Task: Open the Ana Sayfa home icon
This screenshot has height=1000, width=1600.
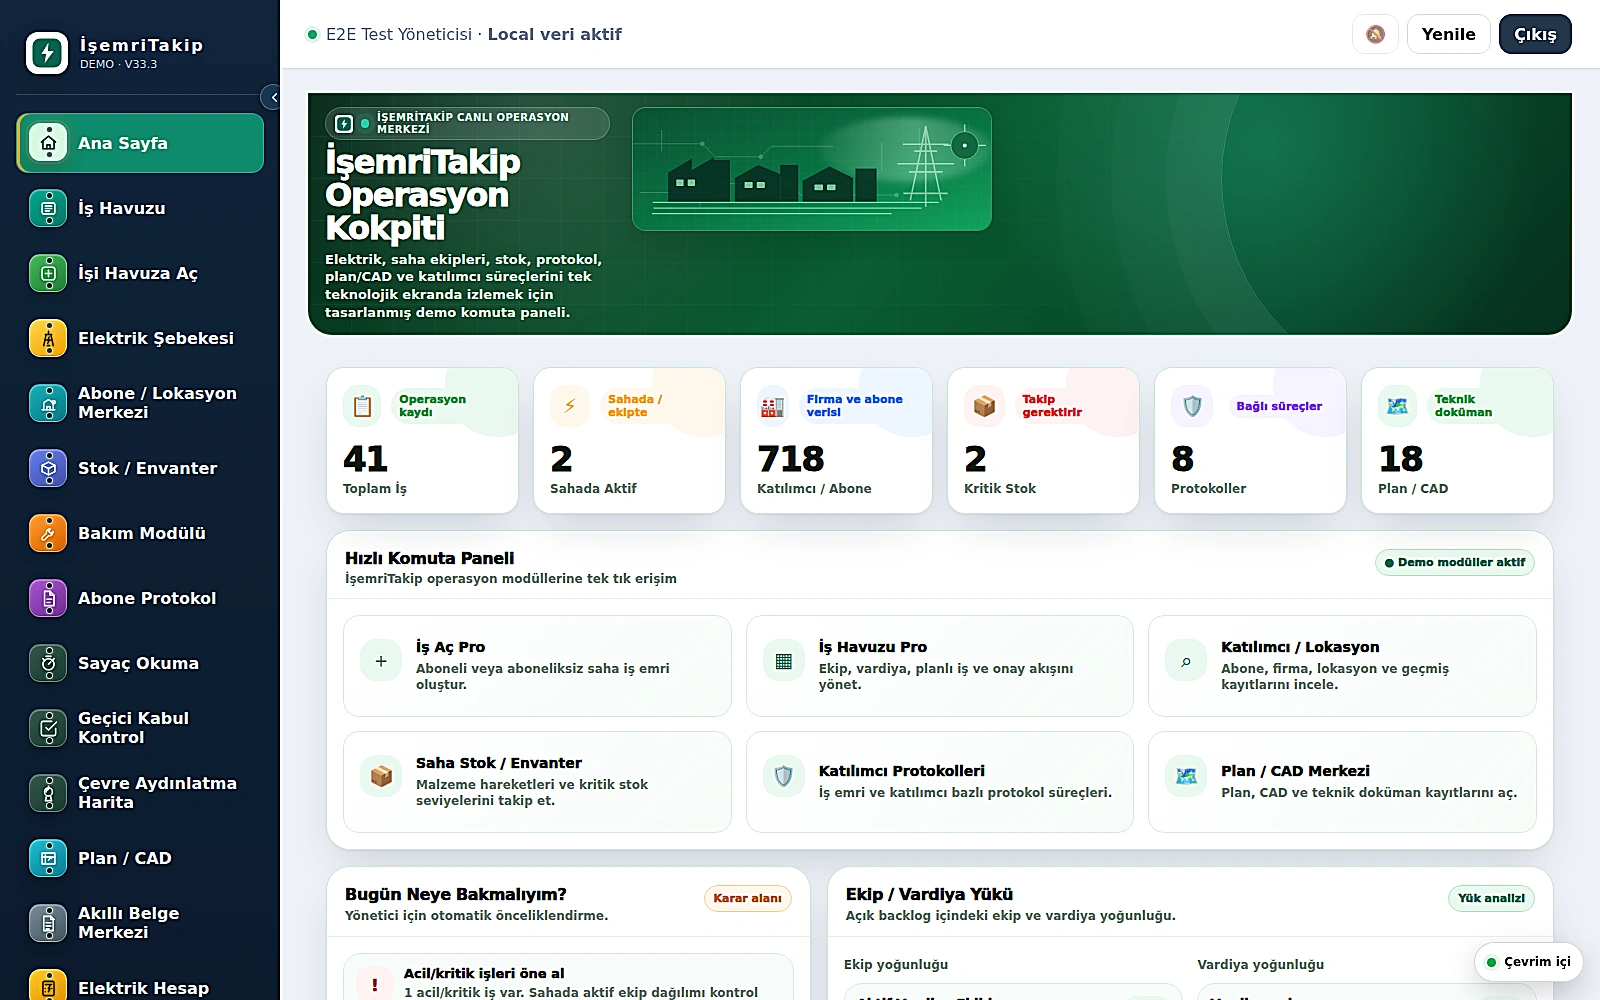Action: [x=48, y=143]
